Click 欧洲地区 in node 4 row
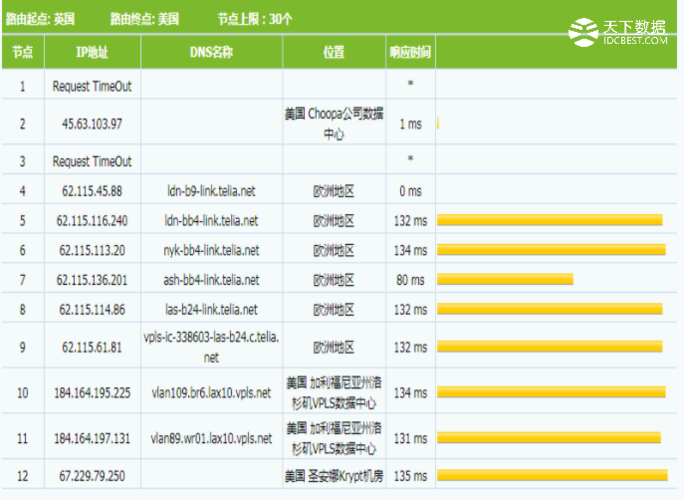 [x=334, y=191]
